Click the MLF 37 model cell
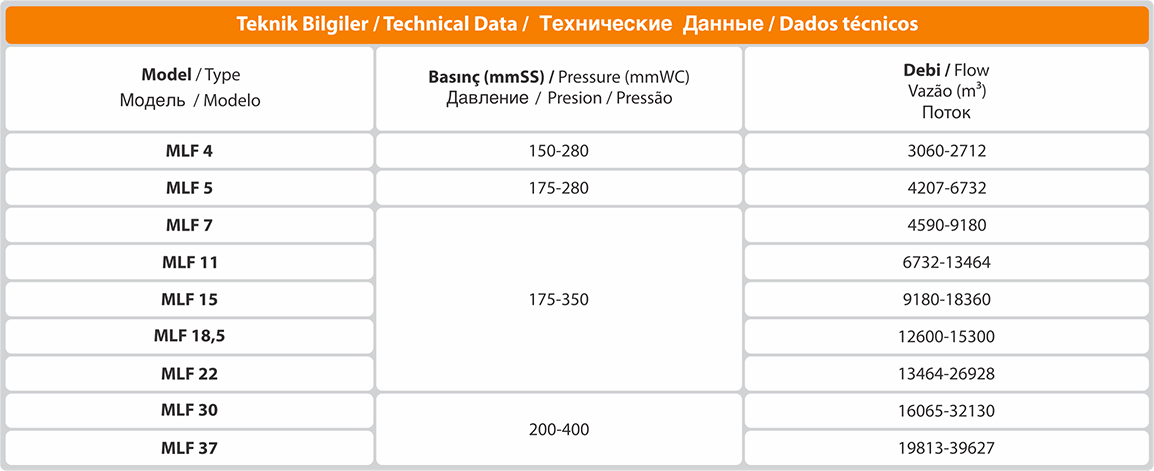 point(190,447)
